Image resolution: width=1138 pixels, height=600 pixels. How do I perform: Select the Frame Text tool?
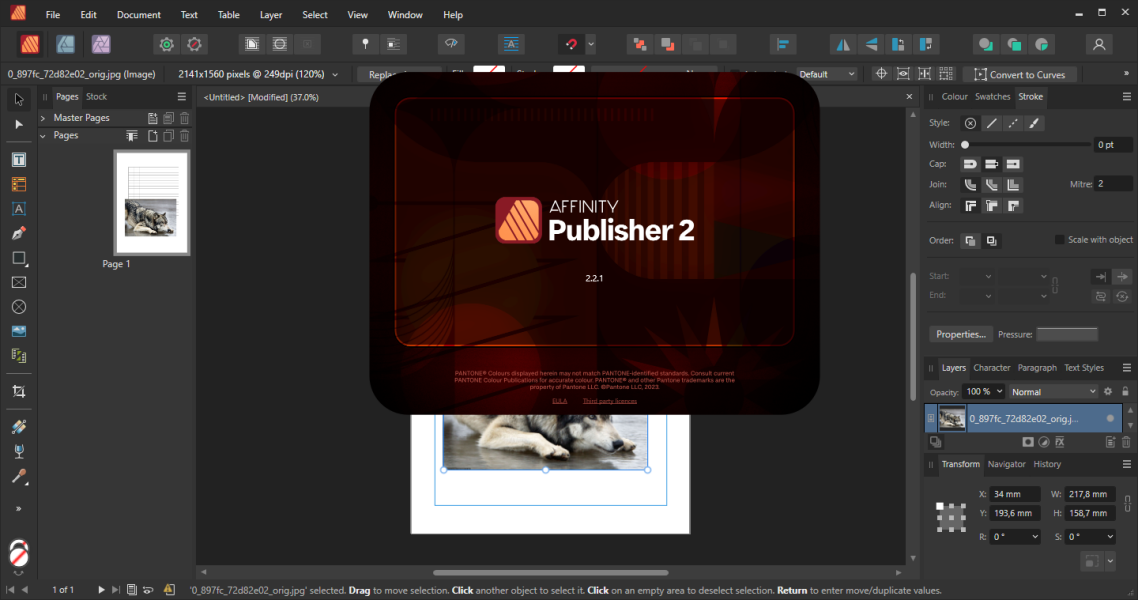(19, 160)
